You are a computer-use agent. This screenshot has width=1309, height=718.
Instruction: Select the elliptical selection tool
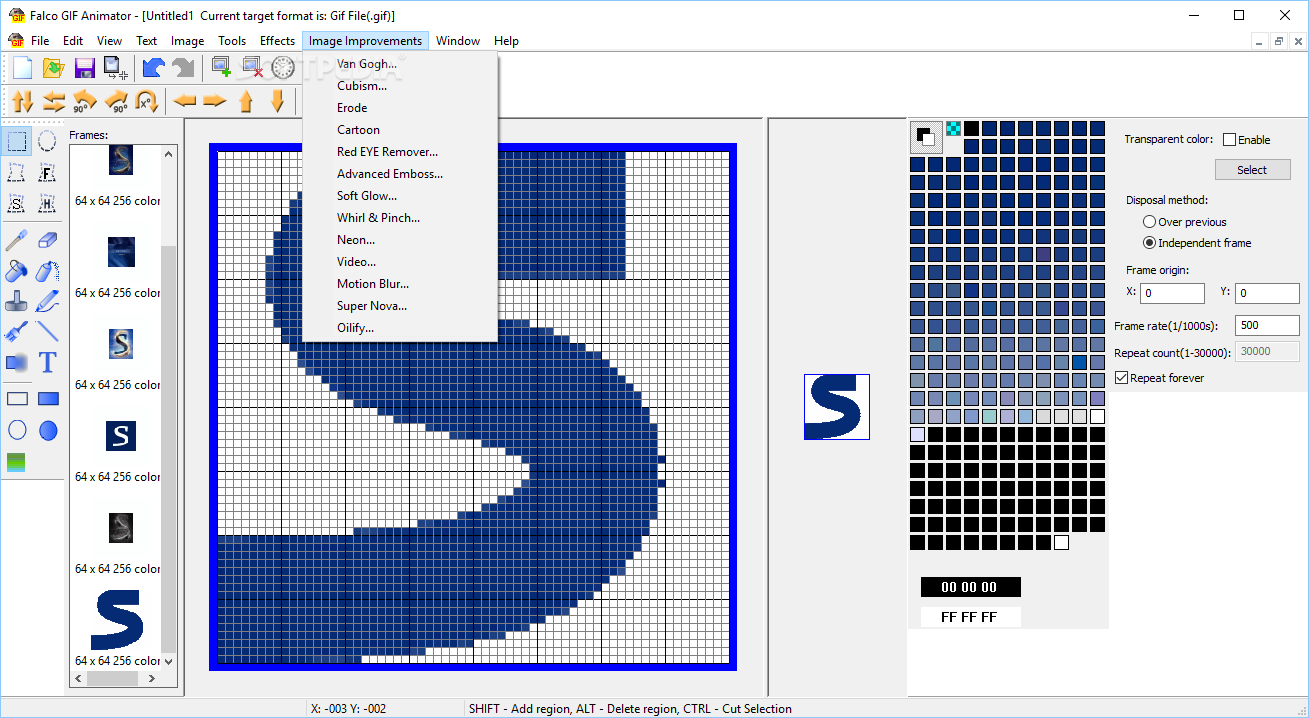point(47,140)
